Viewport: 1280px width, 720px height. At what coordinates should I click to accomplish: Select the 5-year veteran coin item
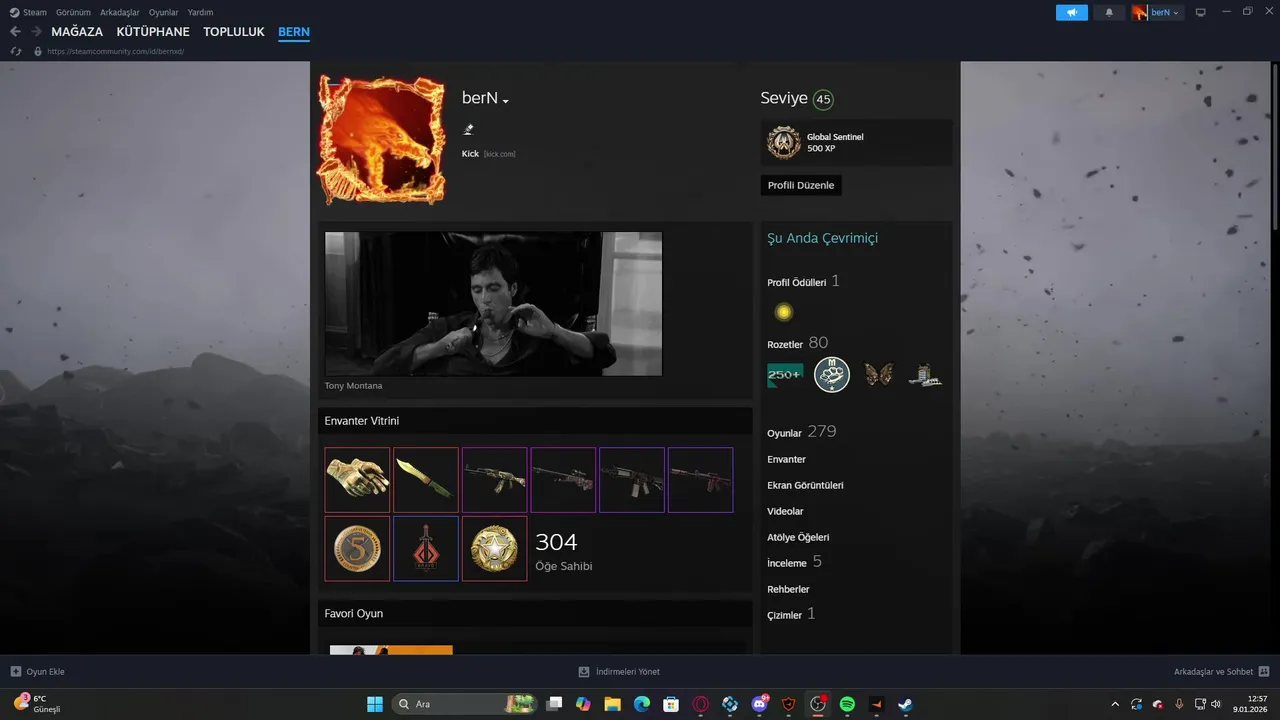[357, 548]
